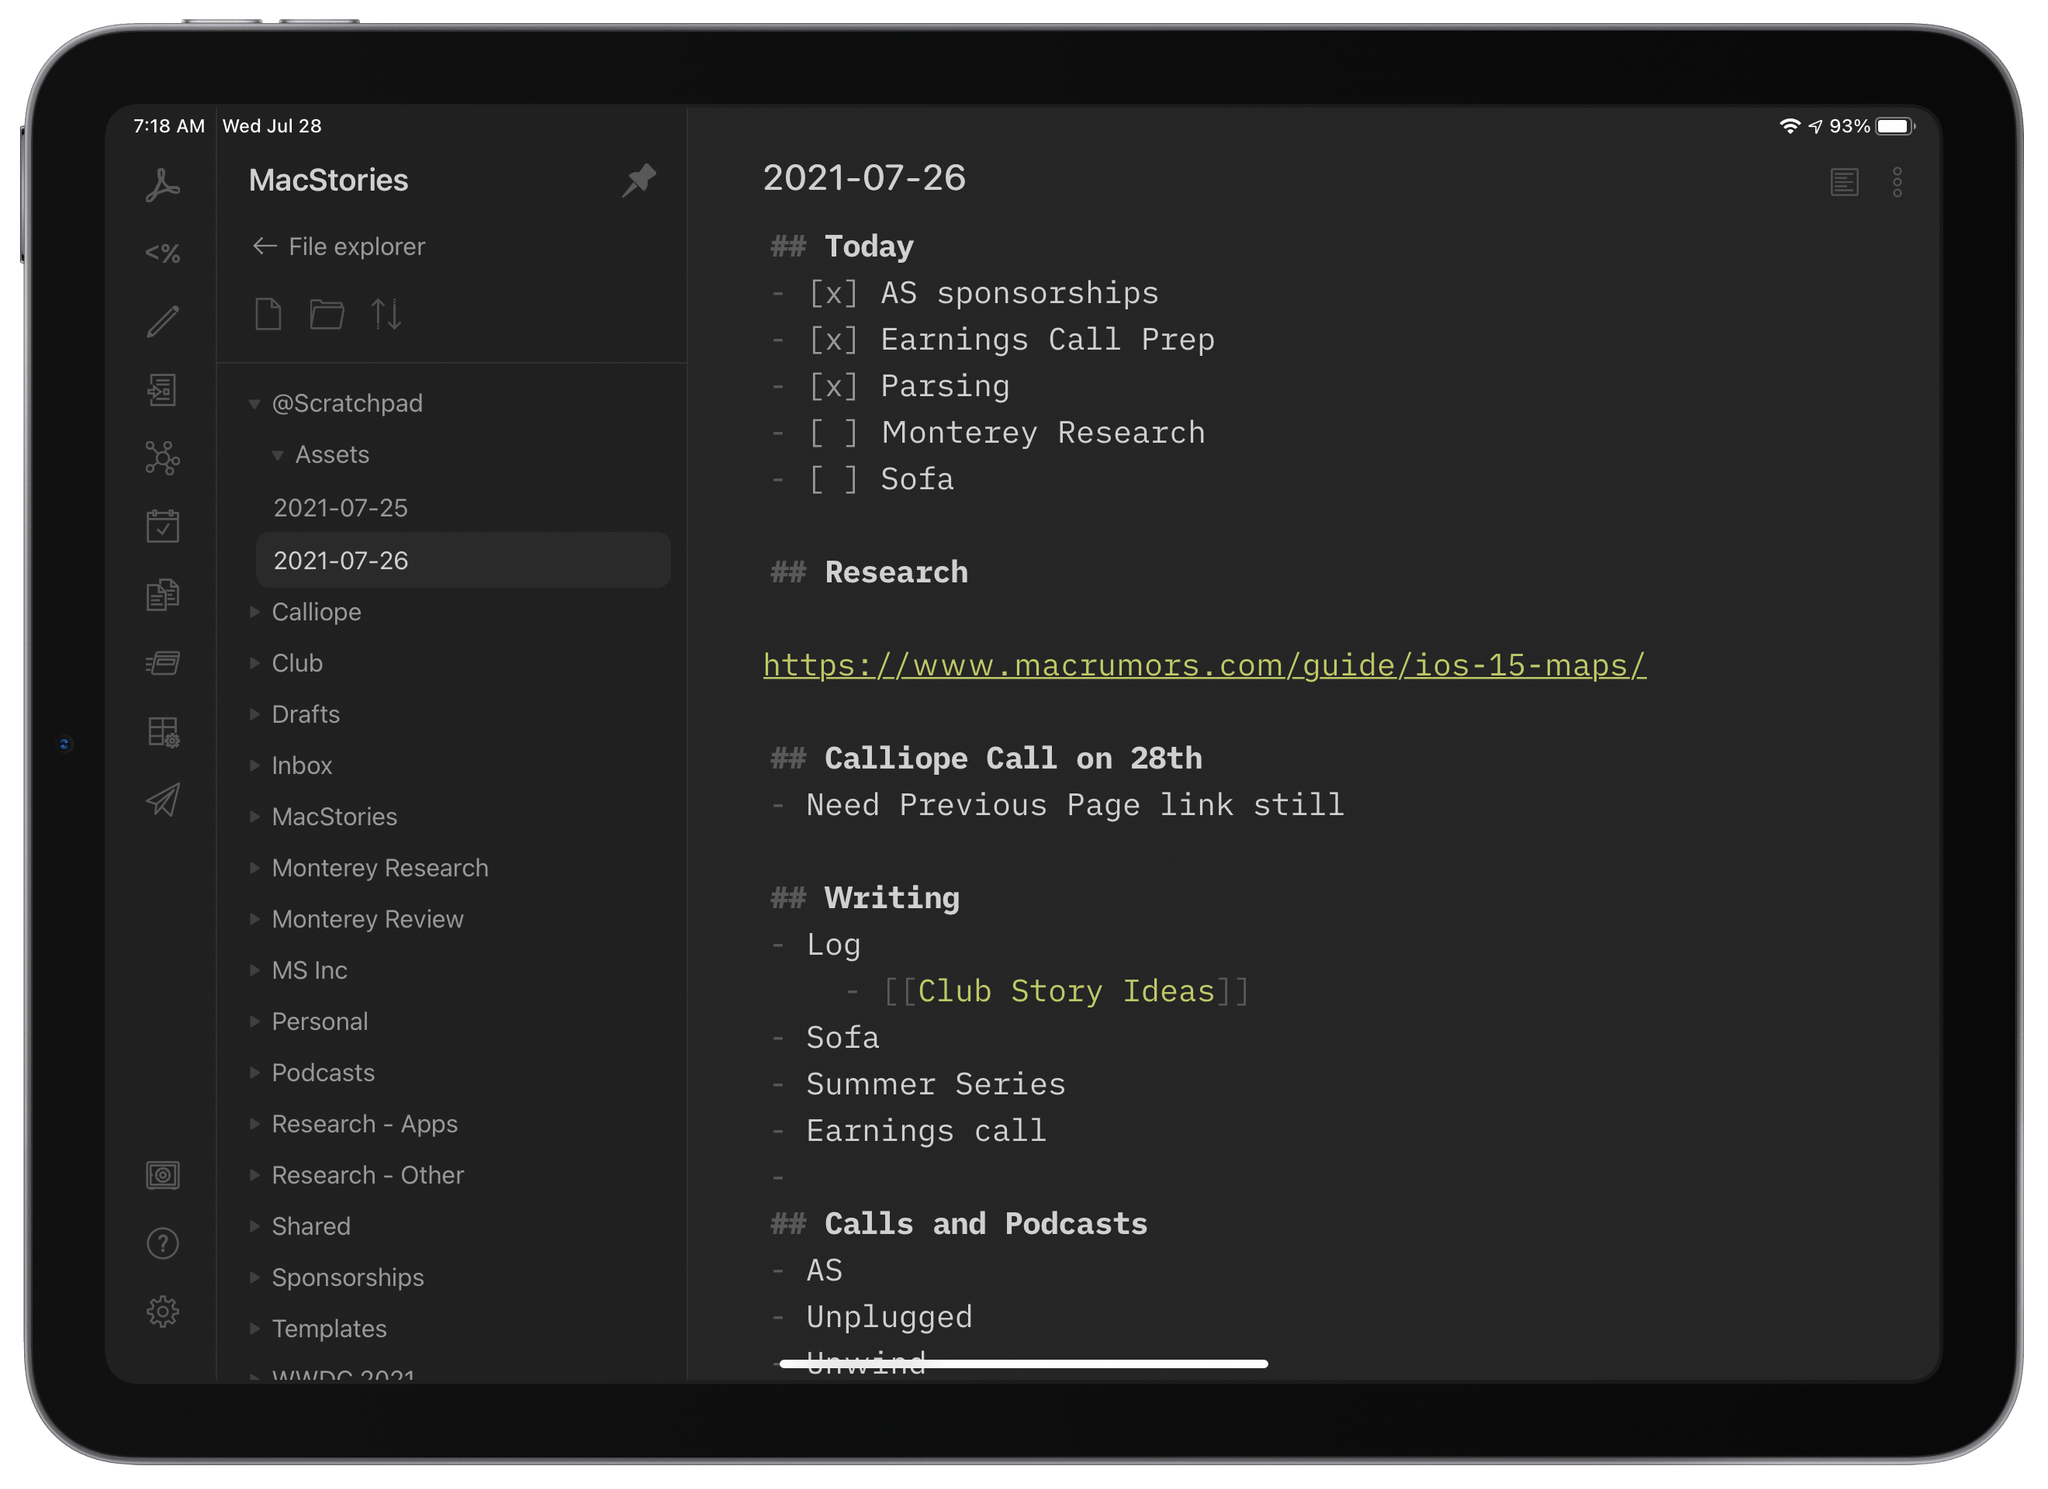
Task: Open the three-dot more options menu
Action: point(1897,182)
